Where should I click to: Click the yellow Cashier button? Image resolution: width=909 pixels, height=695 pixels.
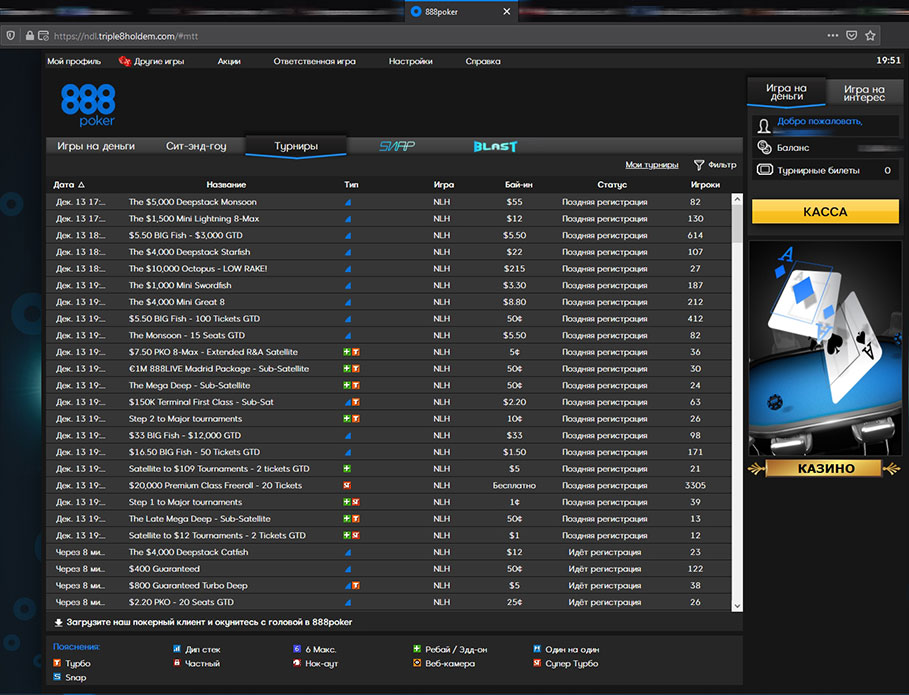825,212
